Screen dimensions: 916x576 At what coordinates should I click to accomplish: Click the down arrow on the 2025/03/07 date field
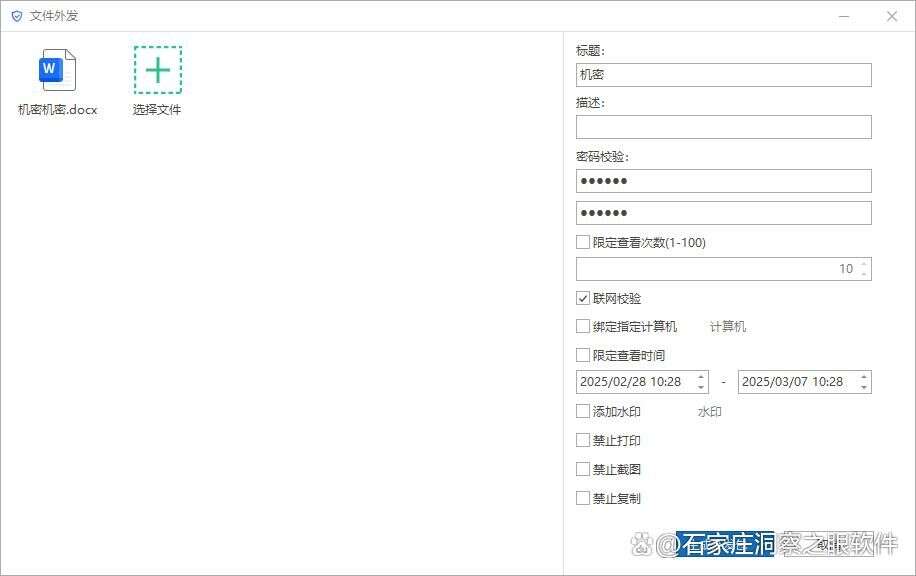click(x=864, y=386)
